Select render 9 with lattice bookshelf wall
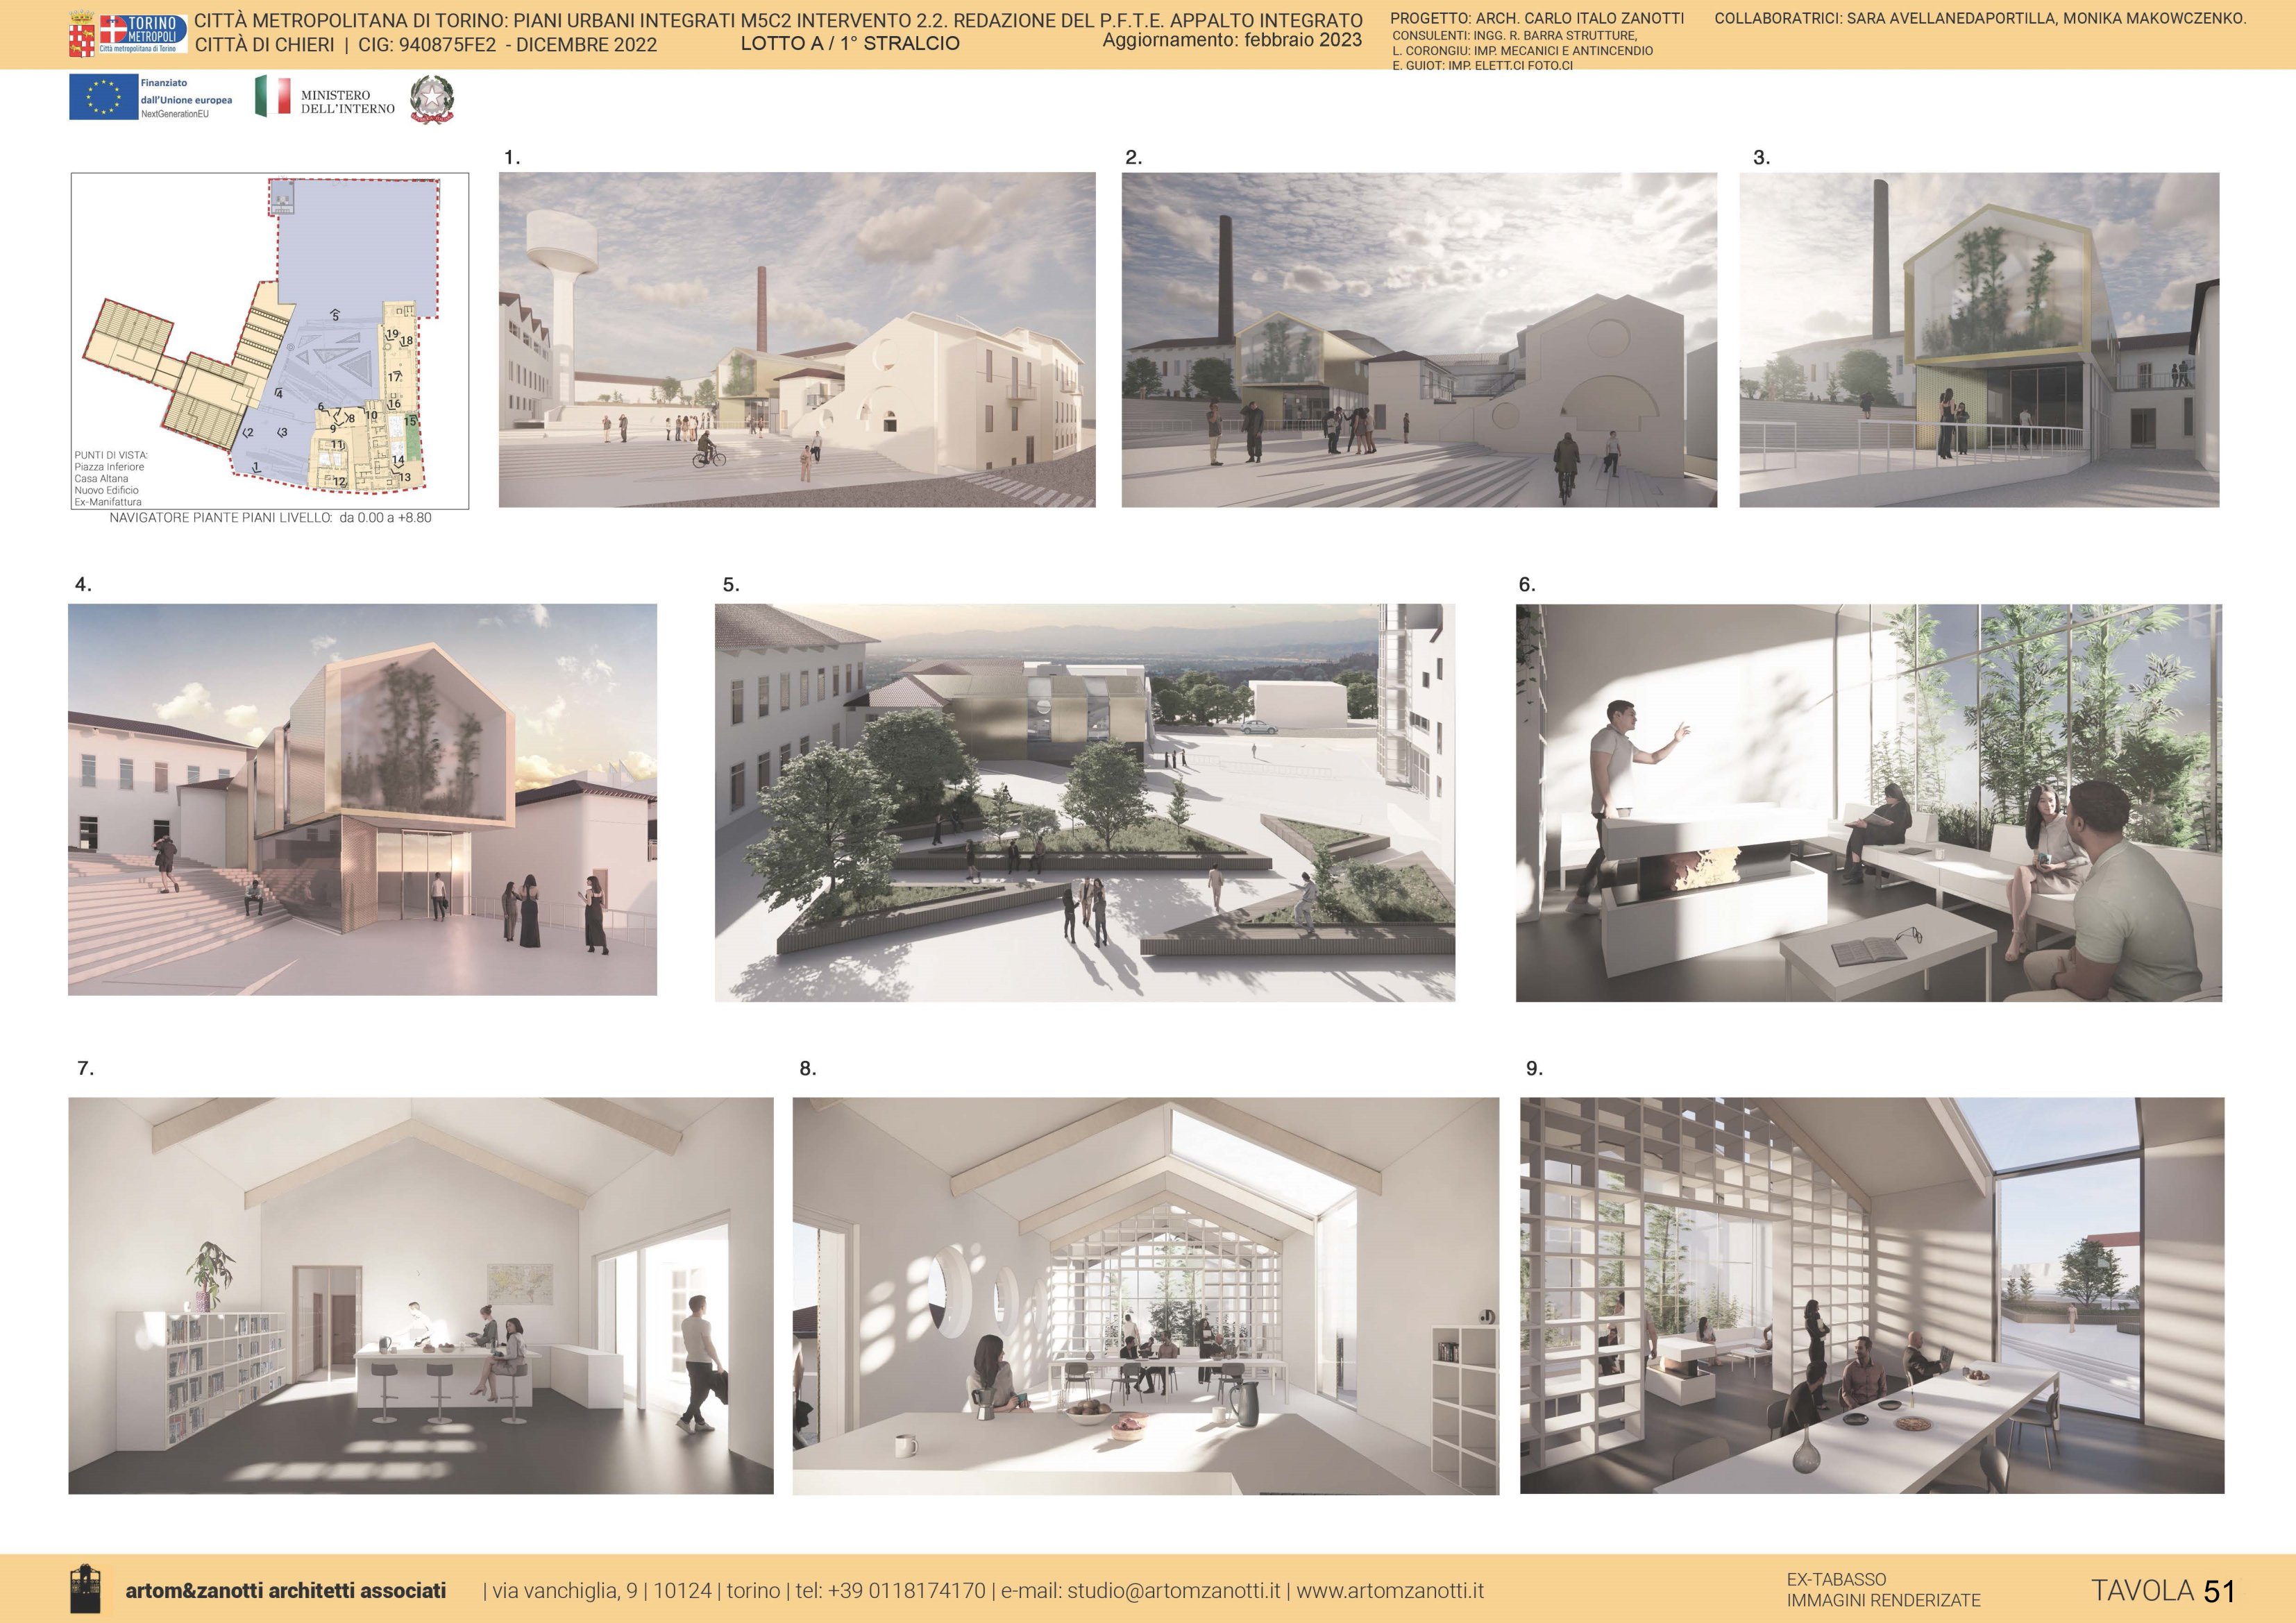 tap(1871, 1295)
